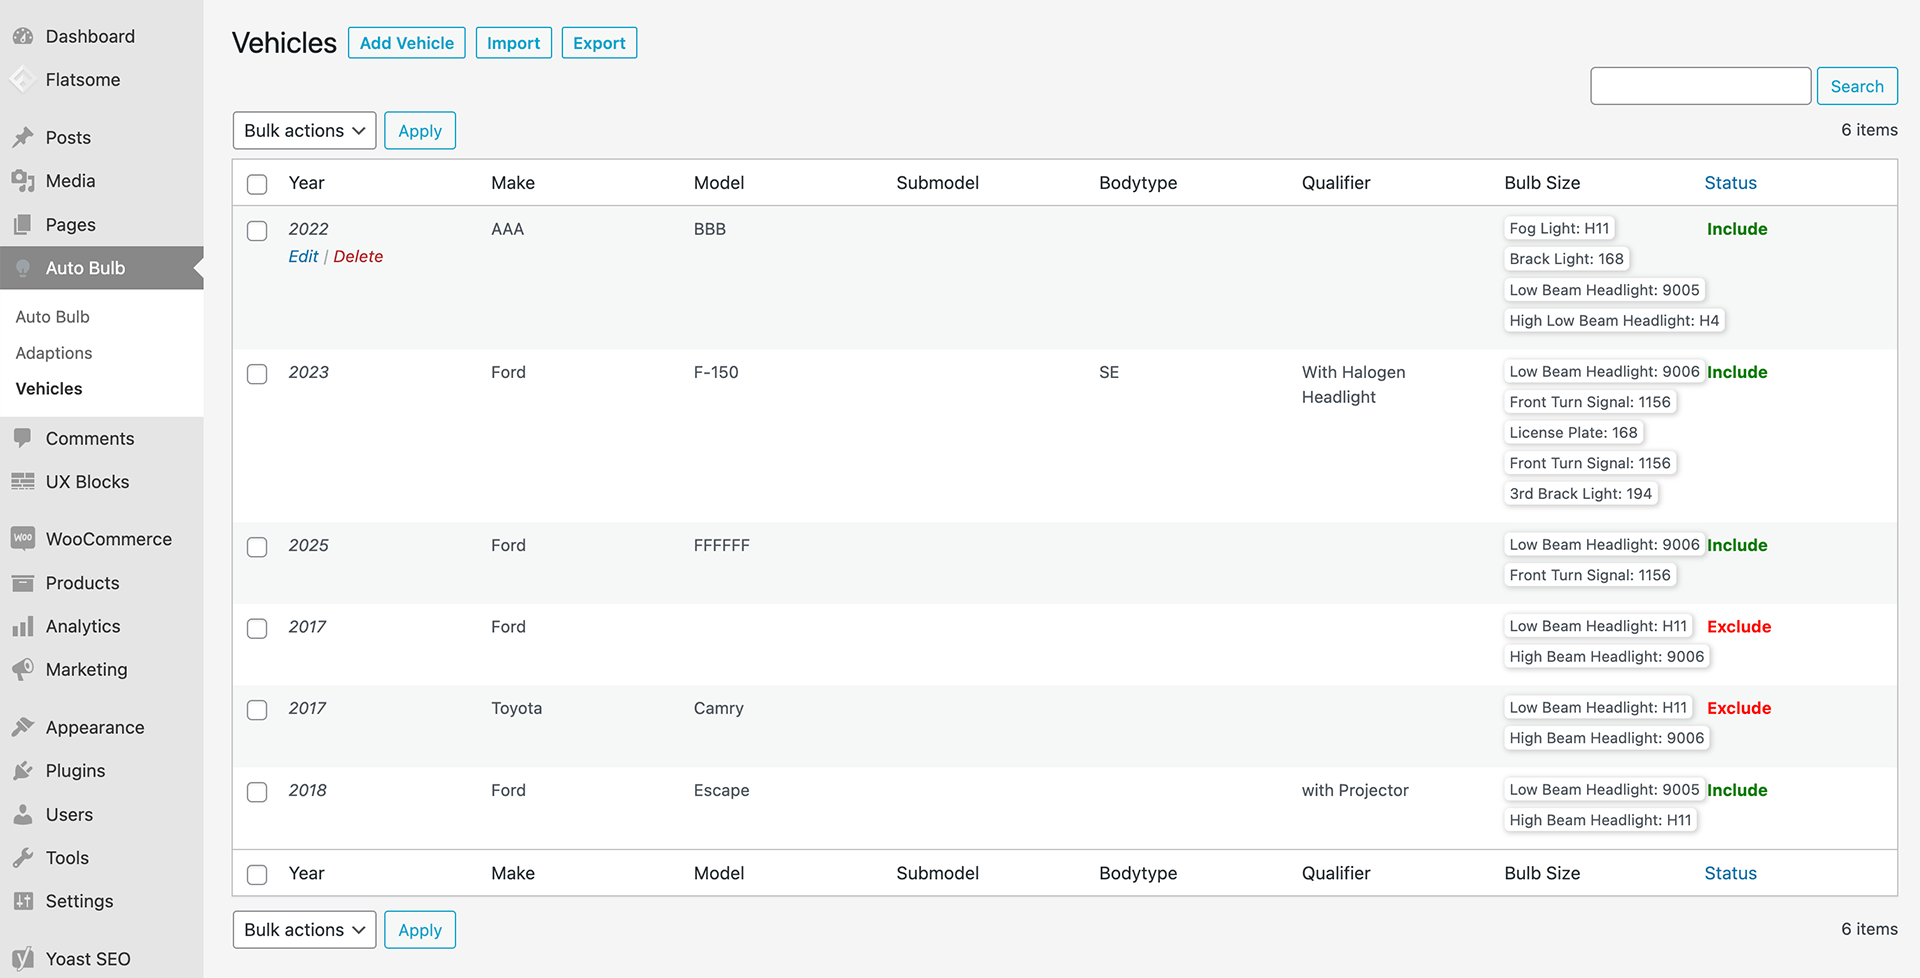Screen dimensions: 1920x978
Task: Click the Yoast SEO icon
Action: (x=23, y=958)
